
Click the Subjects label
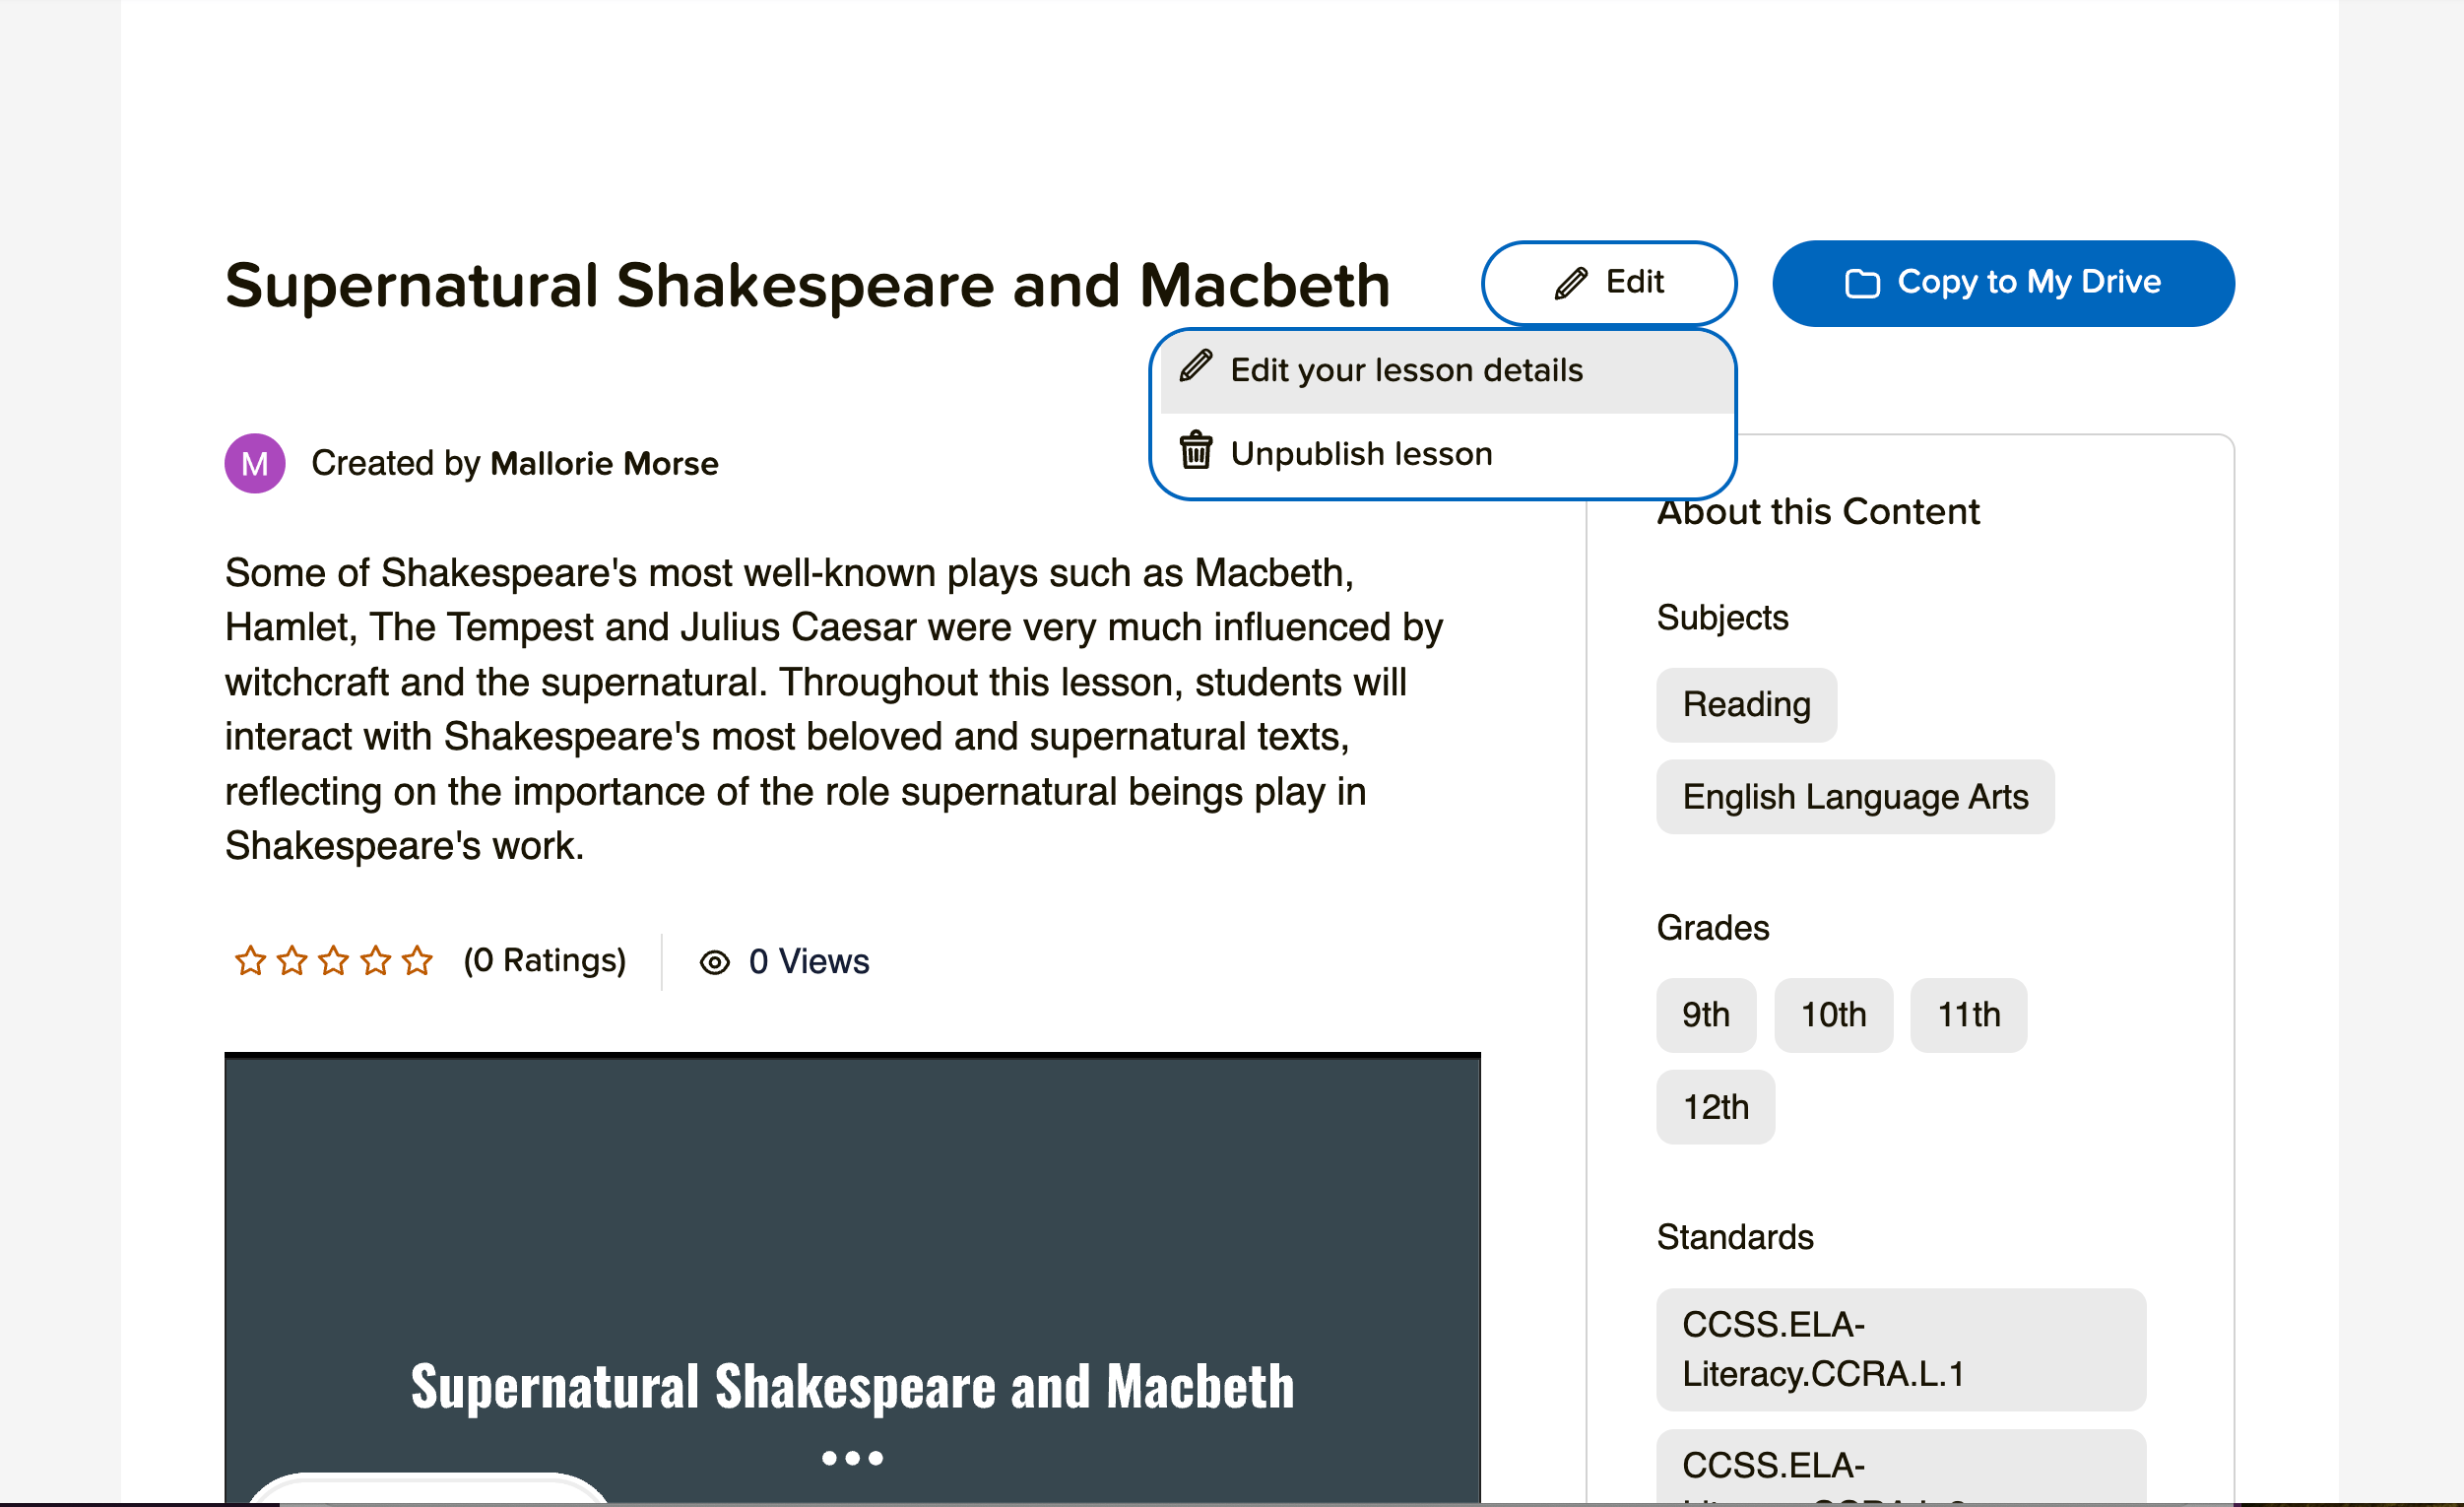point(1722,618)
